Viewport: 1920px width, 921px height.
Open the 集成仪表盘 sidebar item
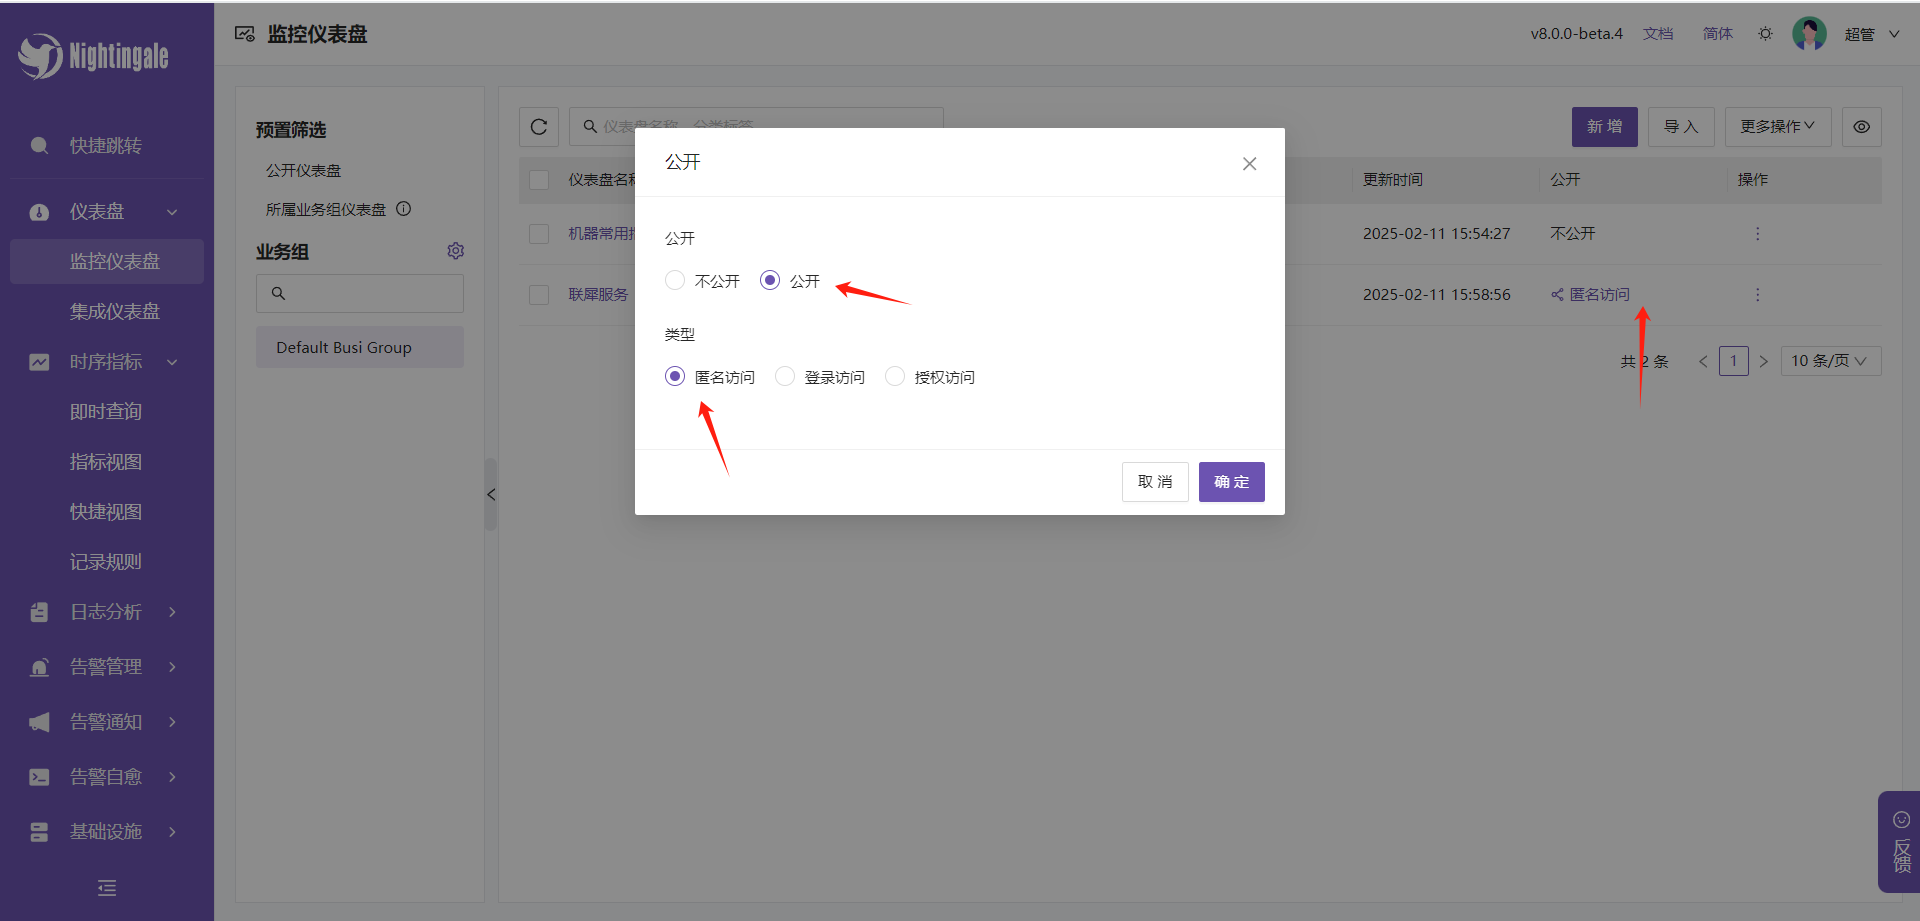114,312
